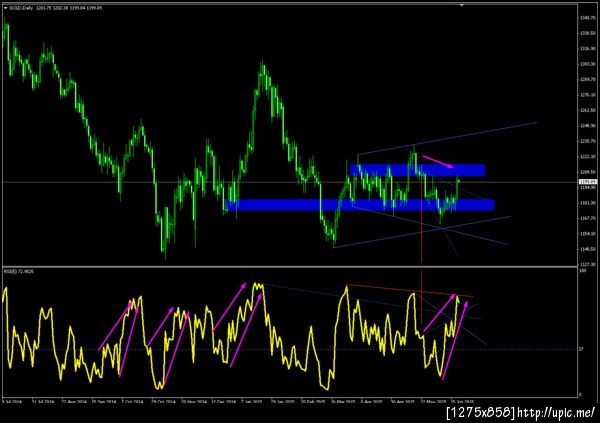Click the highlighted current price label 1199.89

(588, 182)
